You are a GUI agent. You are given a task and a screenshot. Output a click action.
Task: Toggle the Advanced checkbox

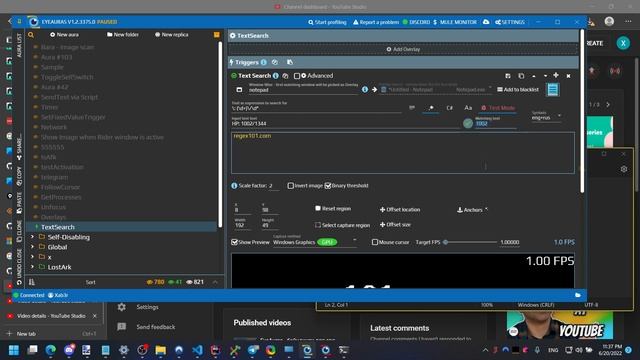click(297, 76)
